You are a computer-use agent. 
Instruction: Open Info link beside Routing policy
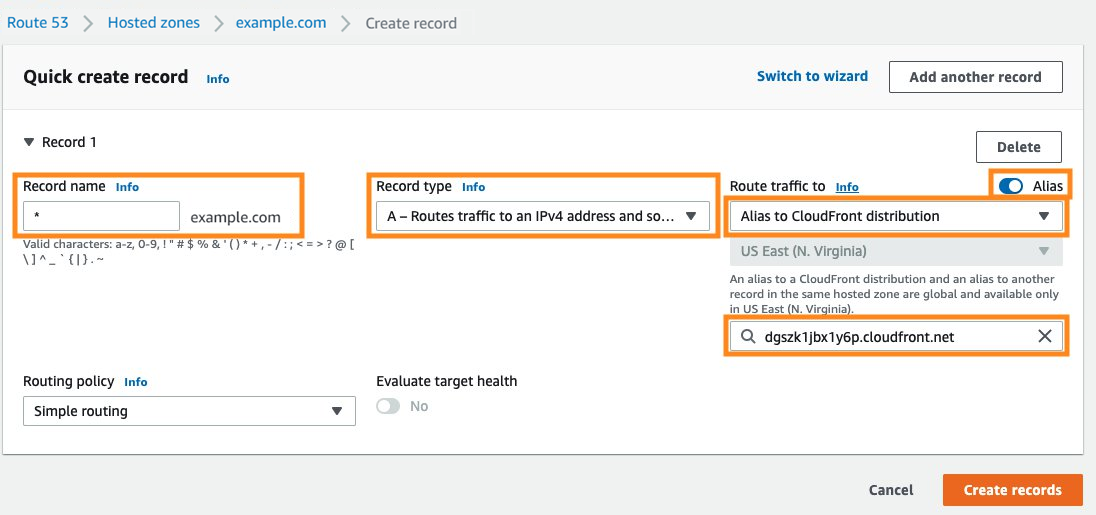[135, 382]
